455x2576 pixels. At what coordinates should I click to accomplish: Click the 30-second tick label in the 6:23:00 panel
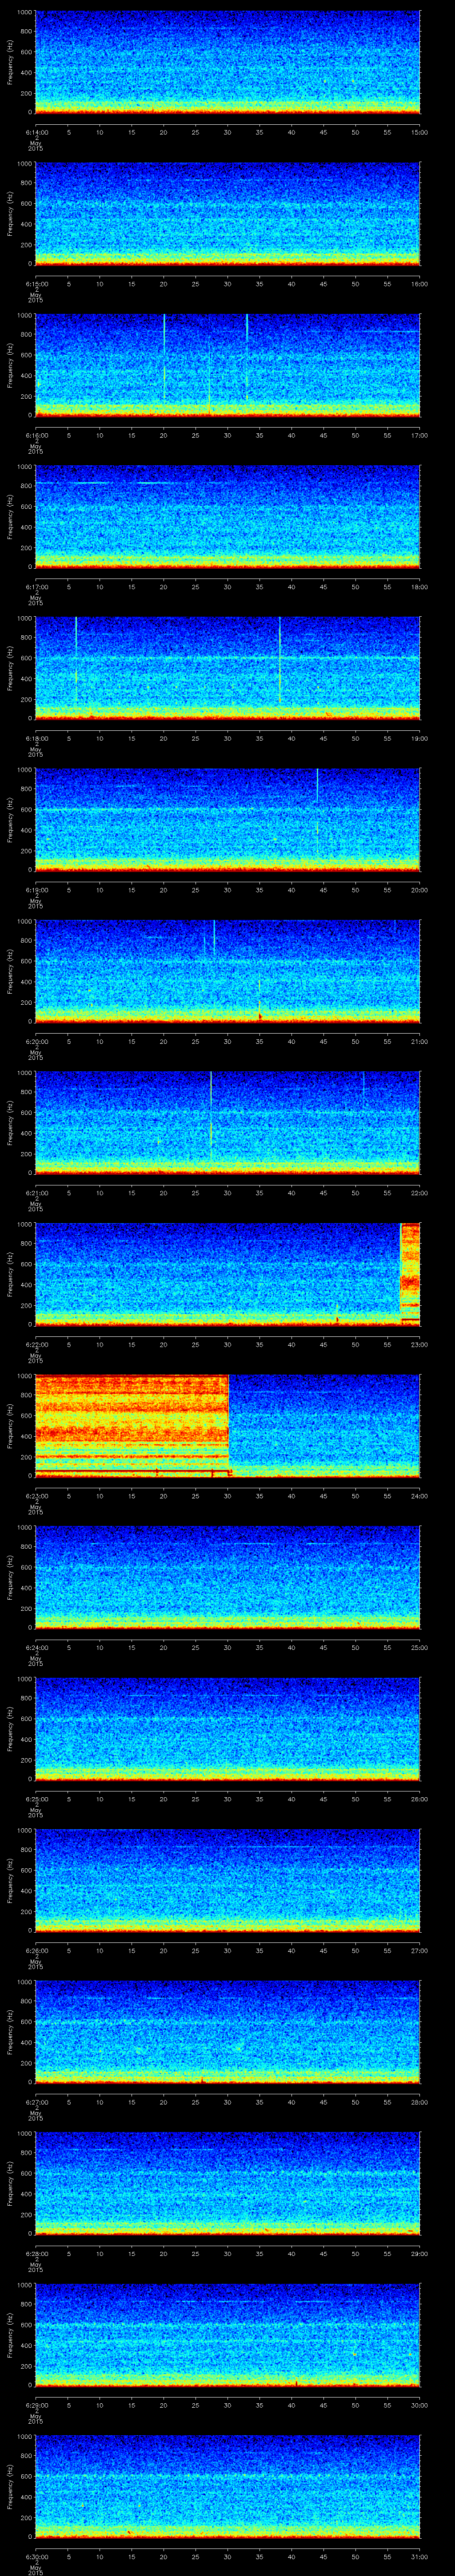click(x=227, y=1496)
